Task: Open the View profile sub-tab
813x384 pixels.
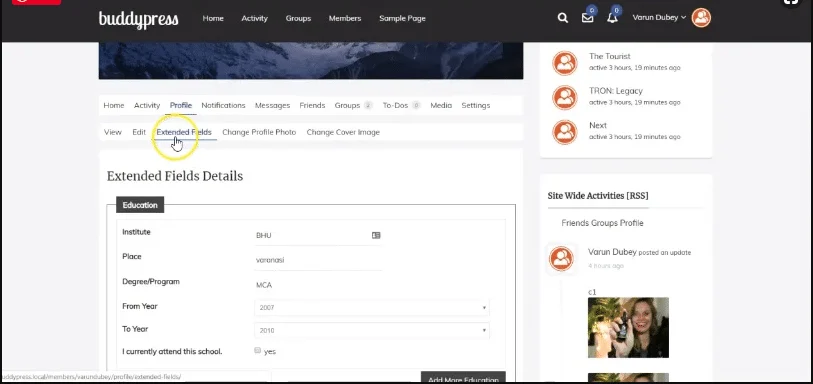Action: pyautogui.click(x=113, y=132)
